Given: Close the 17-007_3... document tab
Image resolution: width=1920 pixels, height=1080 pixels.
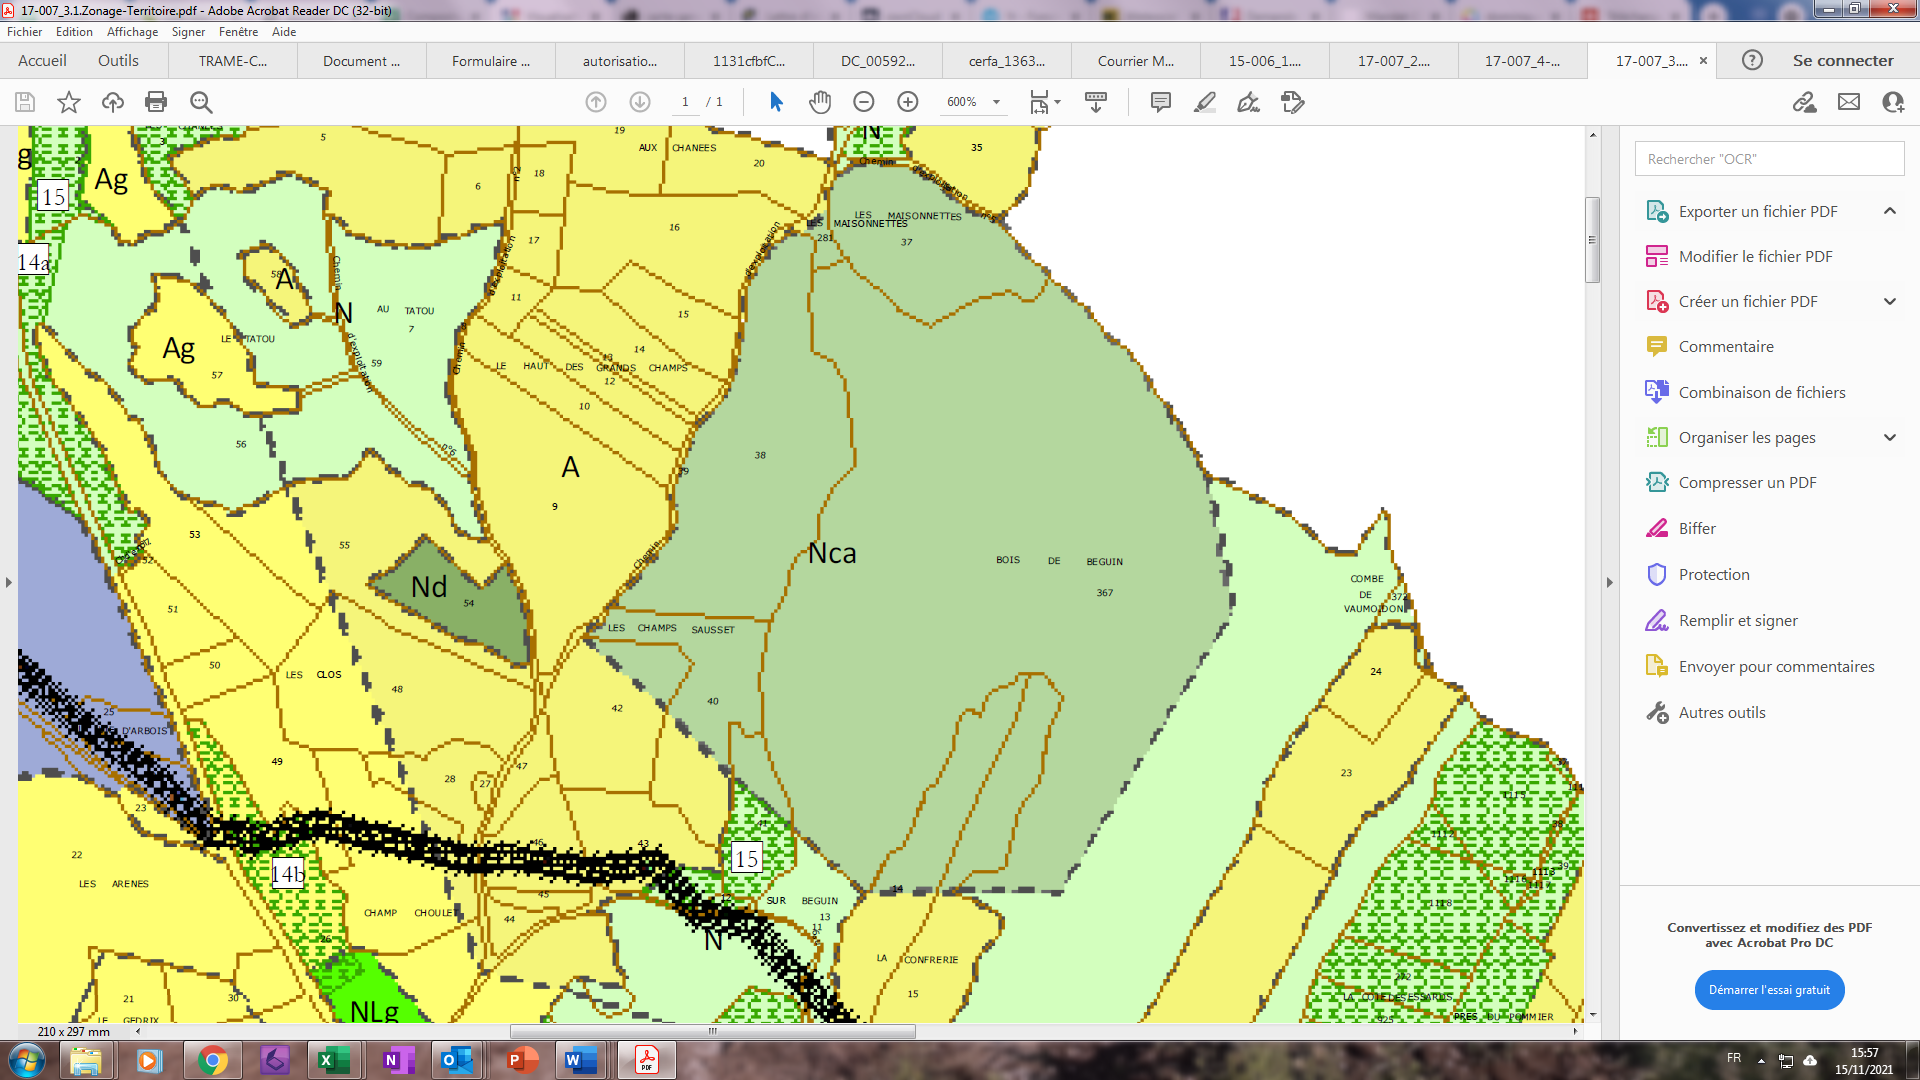Looking at the screenshot, I should [1703, 61].
